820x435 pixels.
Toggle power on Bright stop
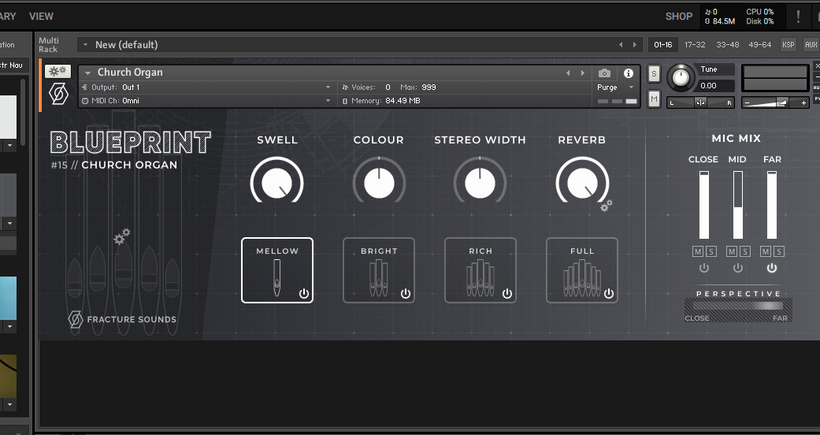(x=405, y=294)
